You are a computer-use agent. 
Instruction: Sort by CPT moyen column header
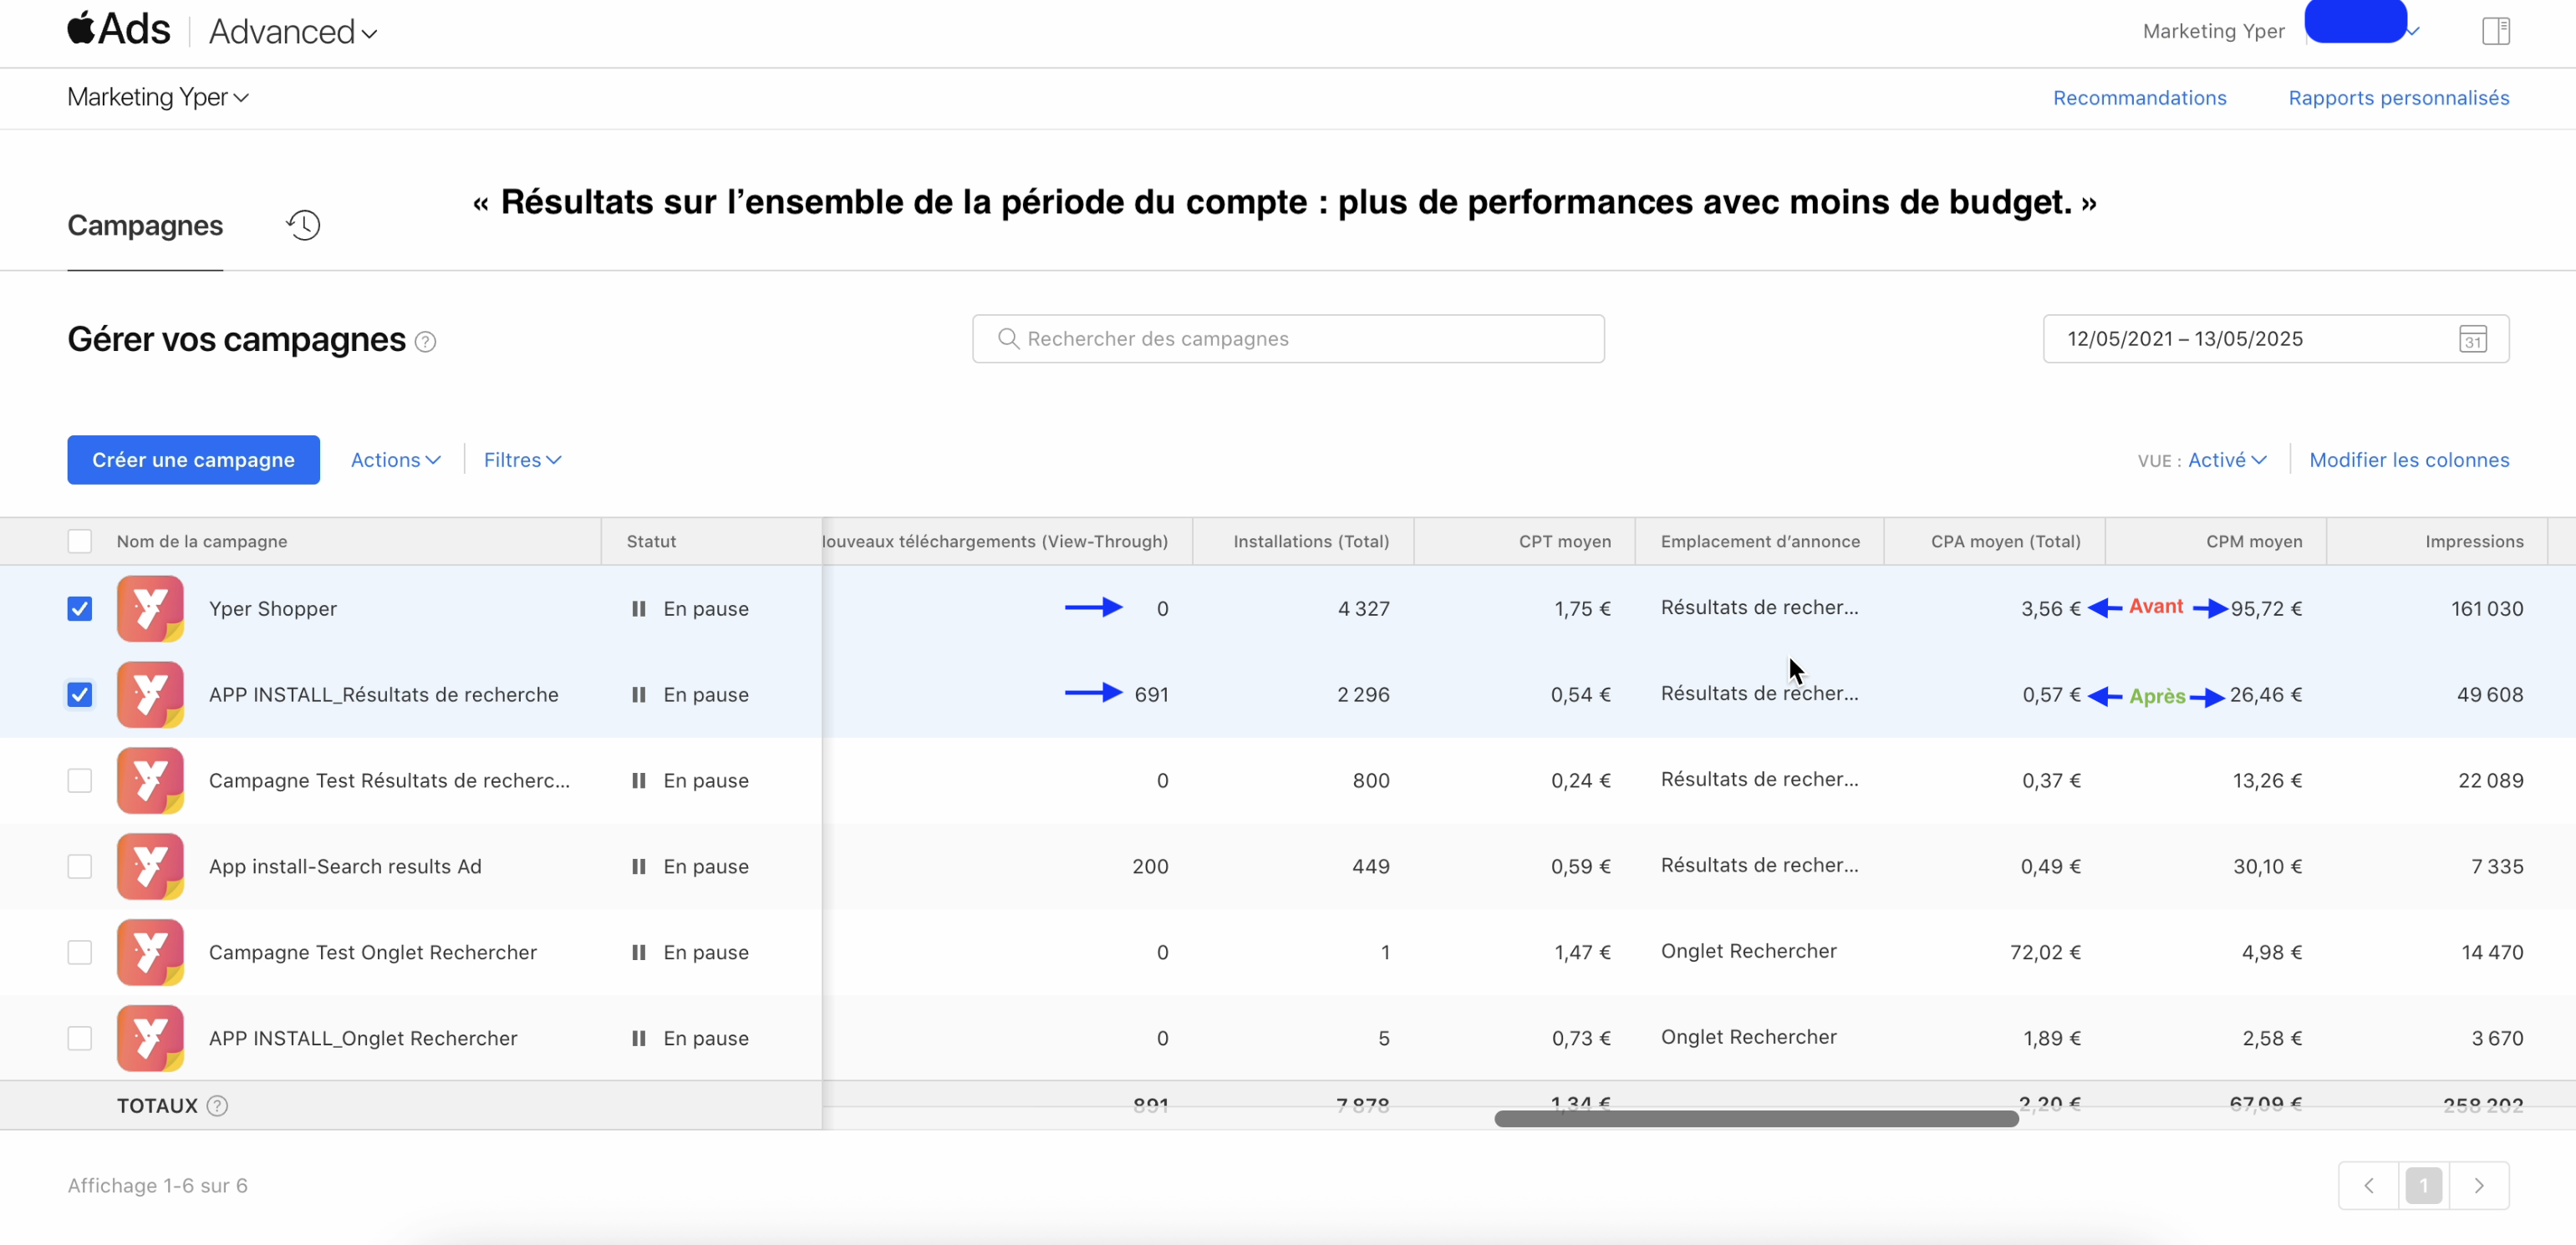point(1565,541)
